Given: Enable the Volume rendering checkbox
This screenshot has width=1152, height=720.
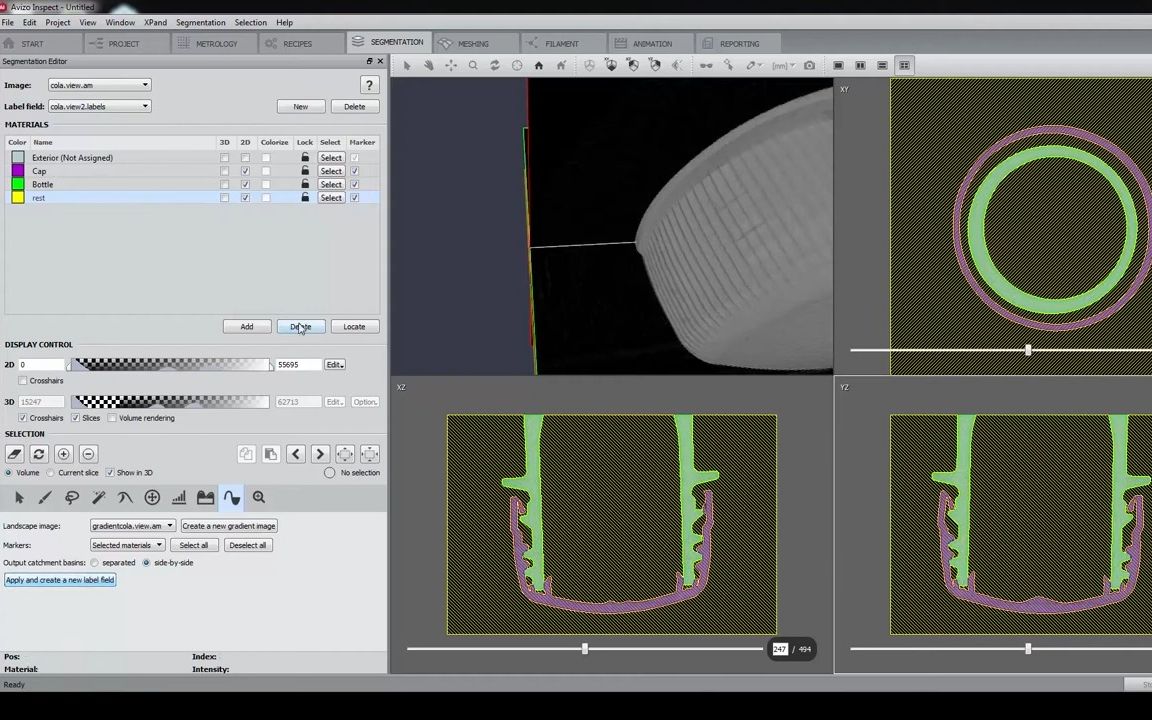Looking at the screenshot, I should point(112,418).
